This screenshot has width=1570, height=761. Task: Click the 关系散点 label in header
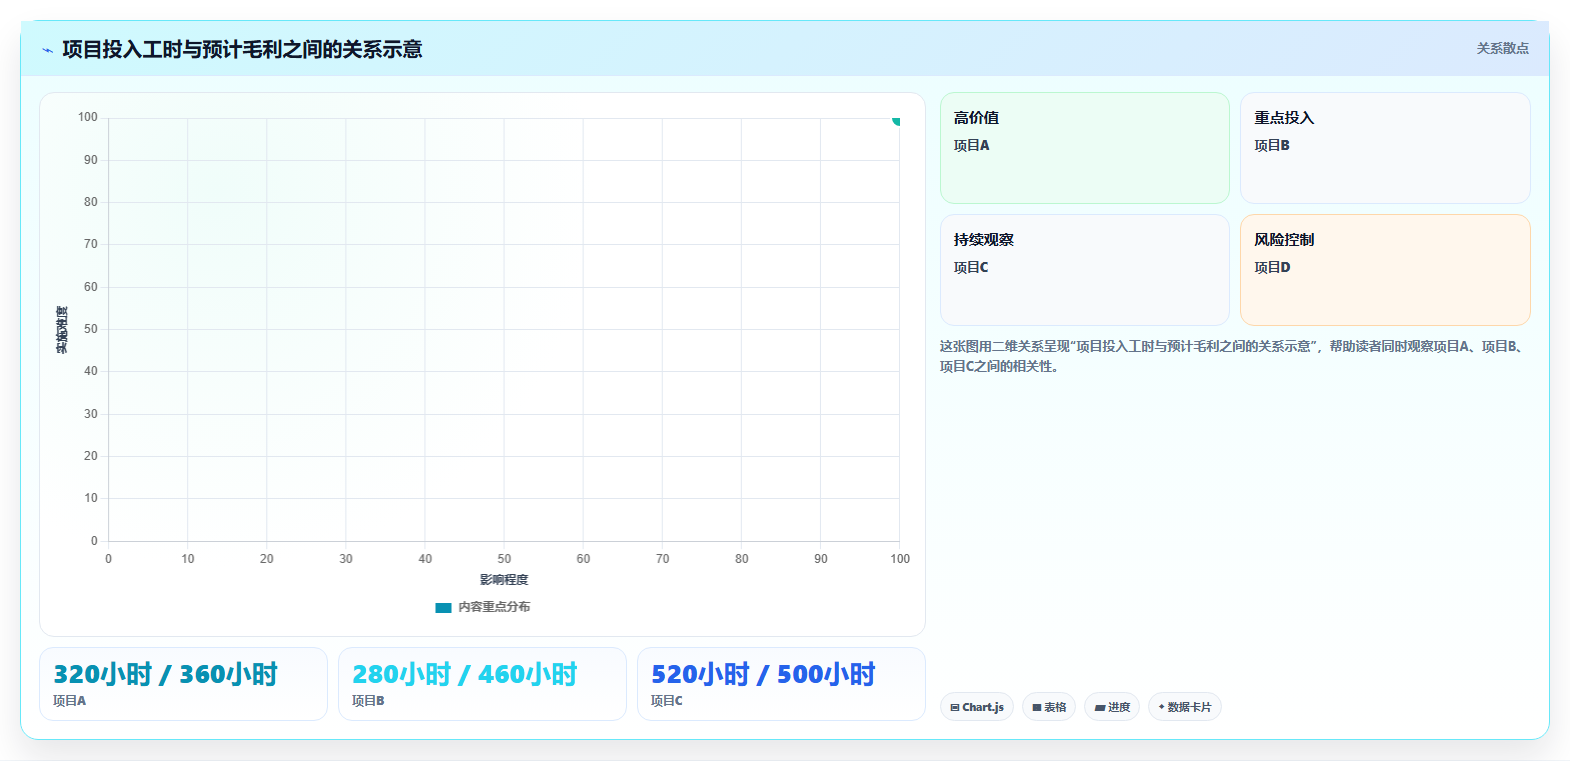[x=1503, y=48]
